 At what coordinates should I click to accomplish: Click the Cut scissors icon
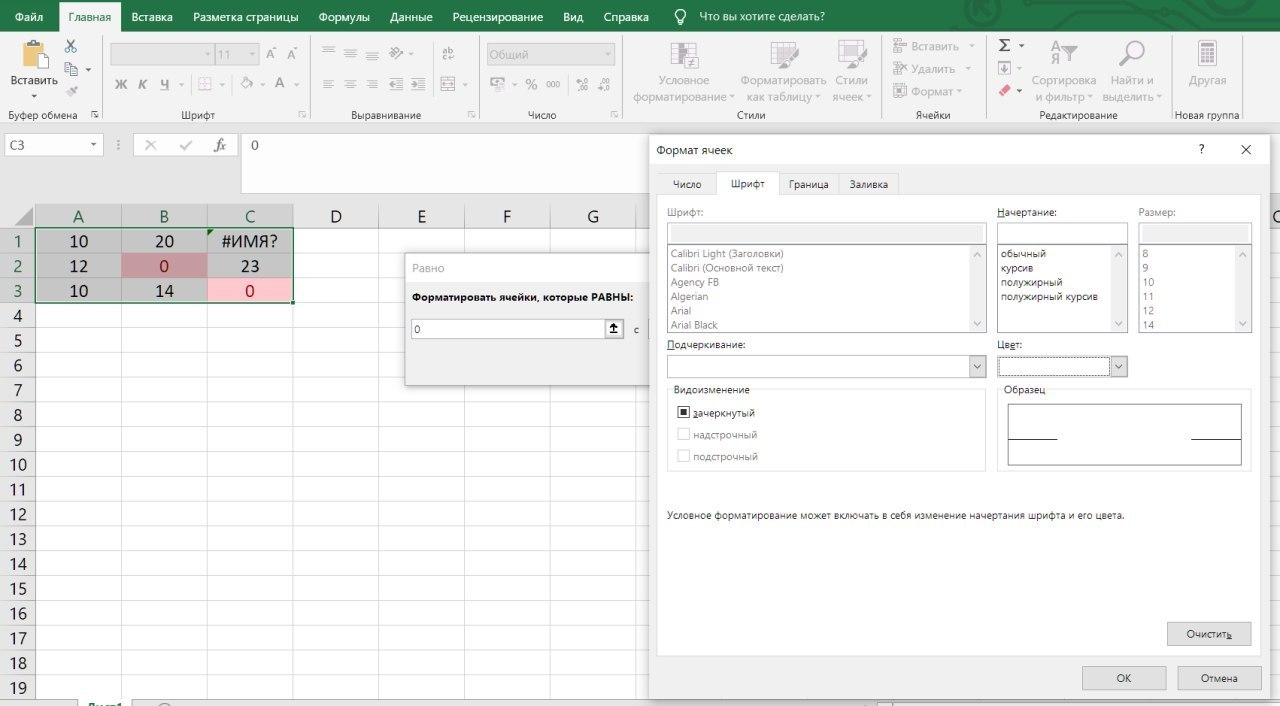click(x=71, y=47)
